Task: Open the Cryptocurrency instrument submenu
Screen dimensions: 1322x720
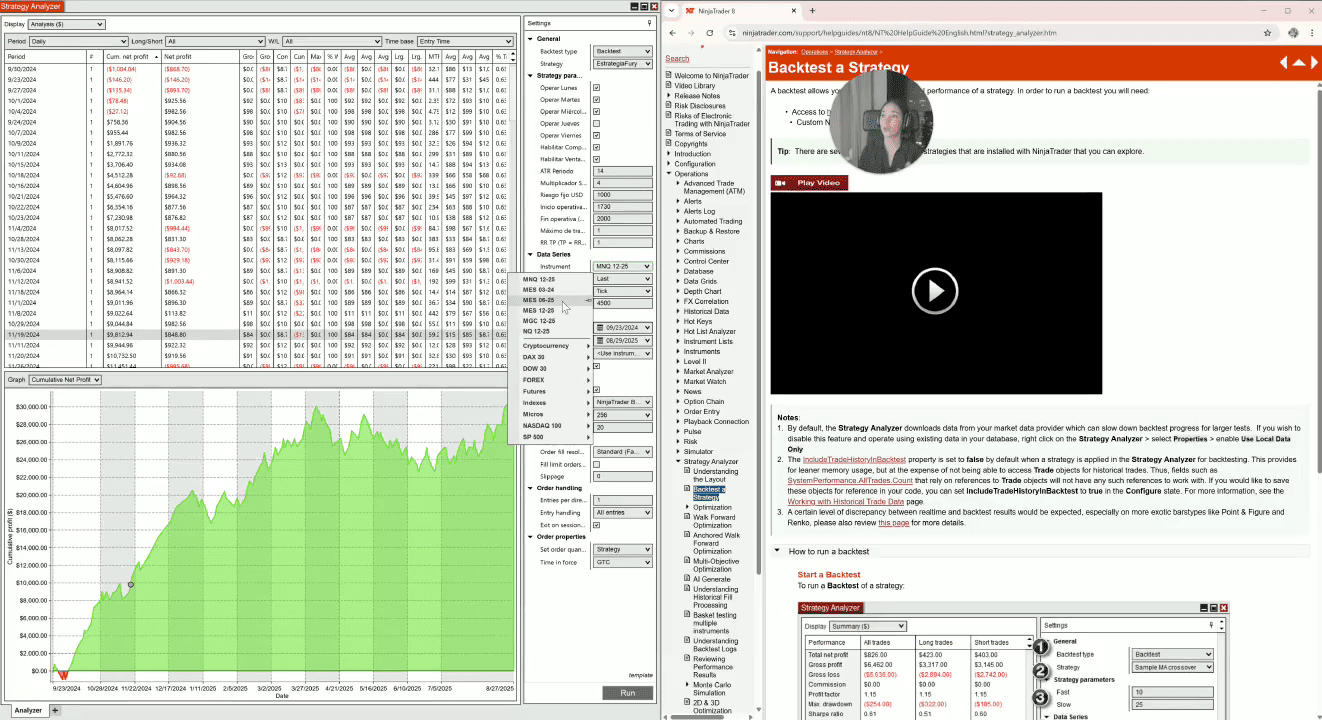Action: click(555, 345)
